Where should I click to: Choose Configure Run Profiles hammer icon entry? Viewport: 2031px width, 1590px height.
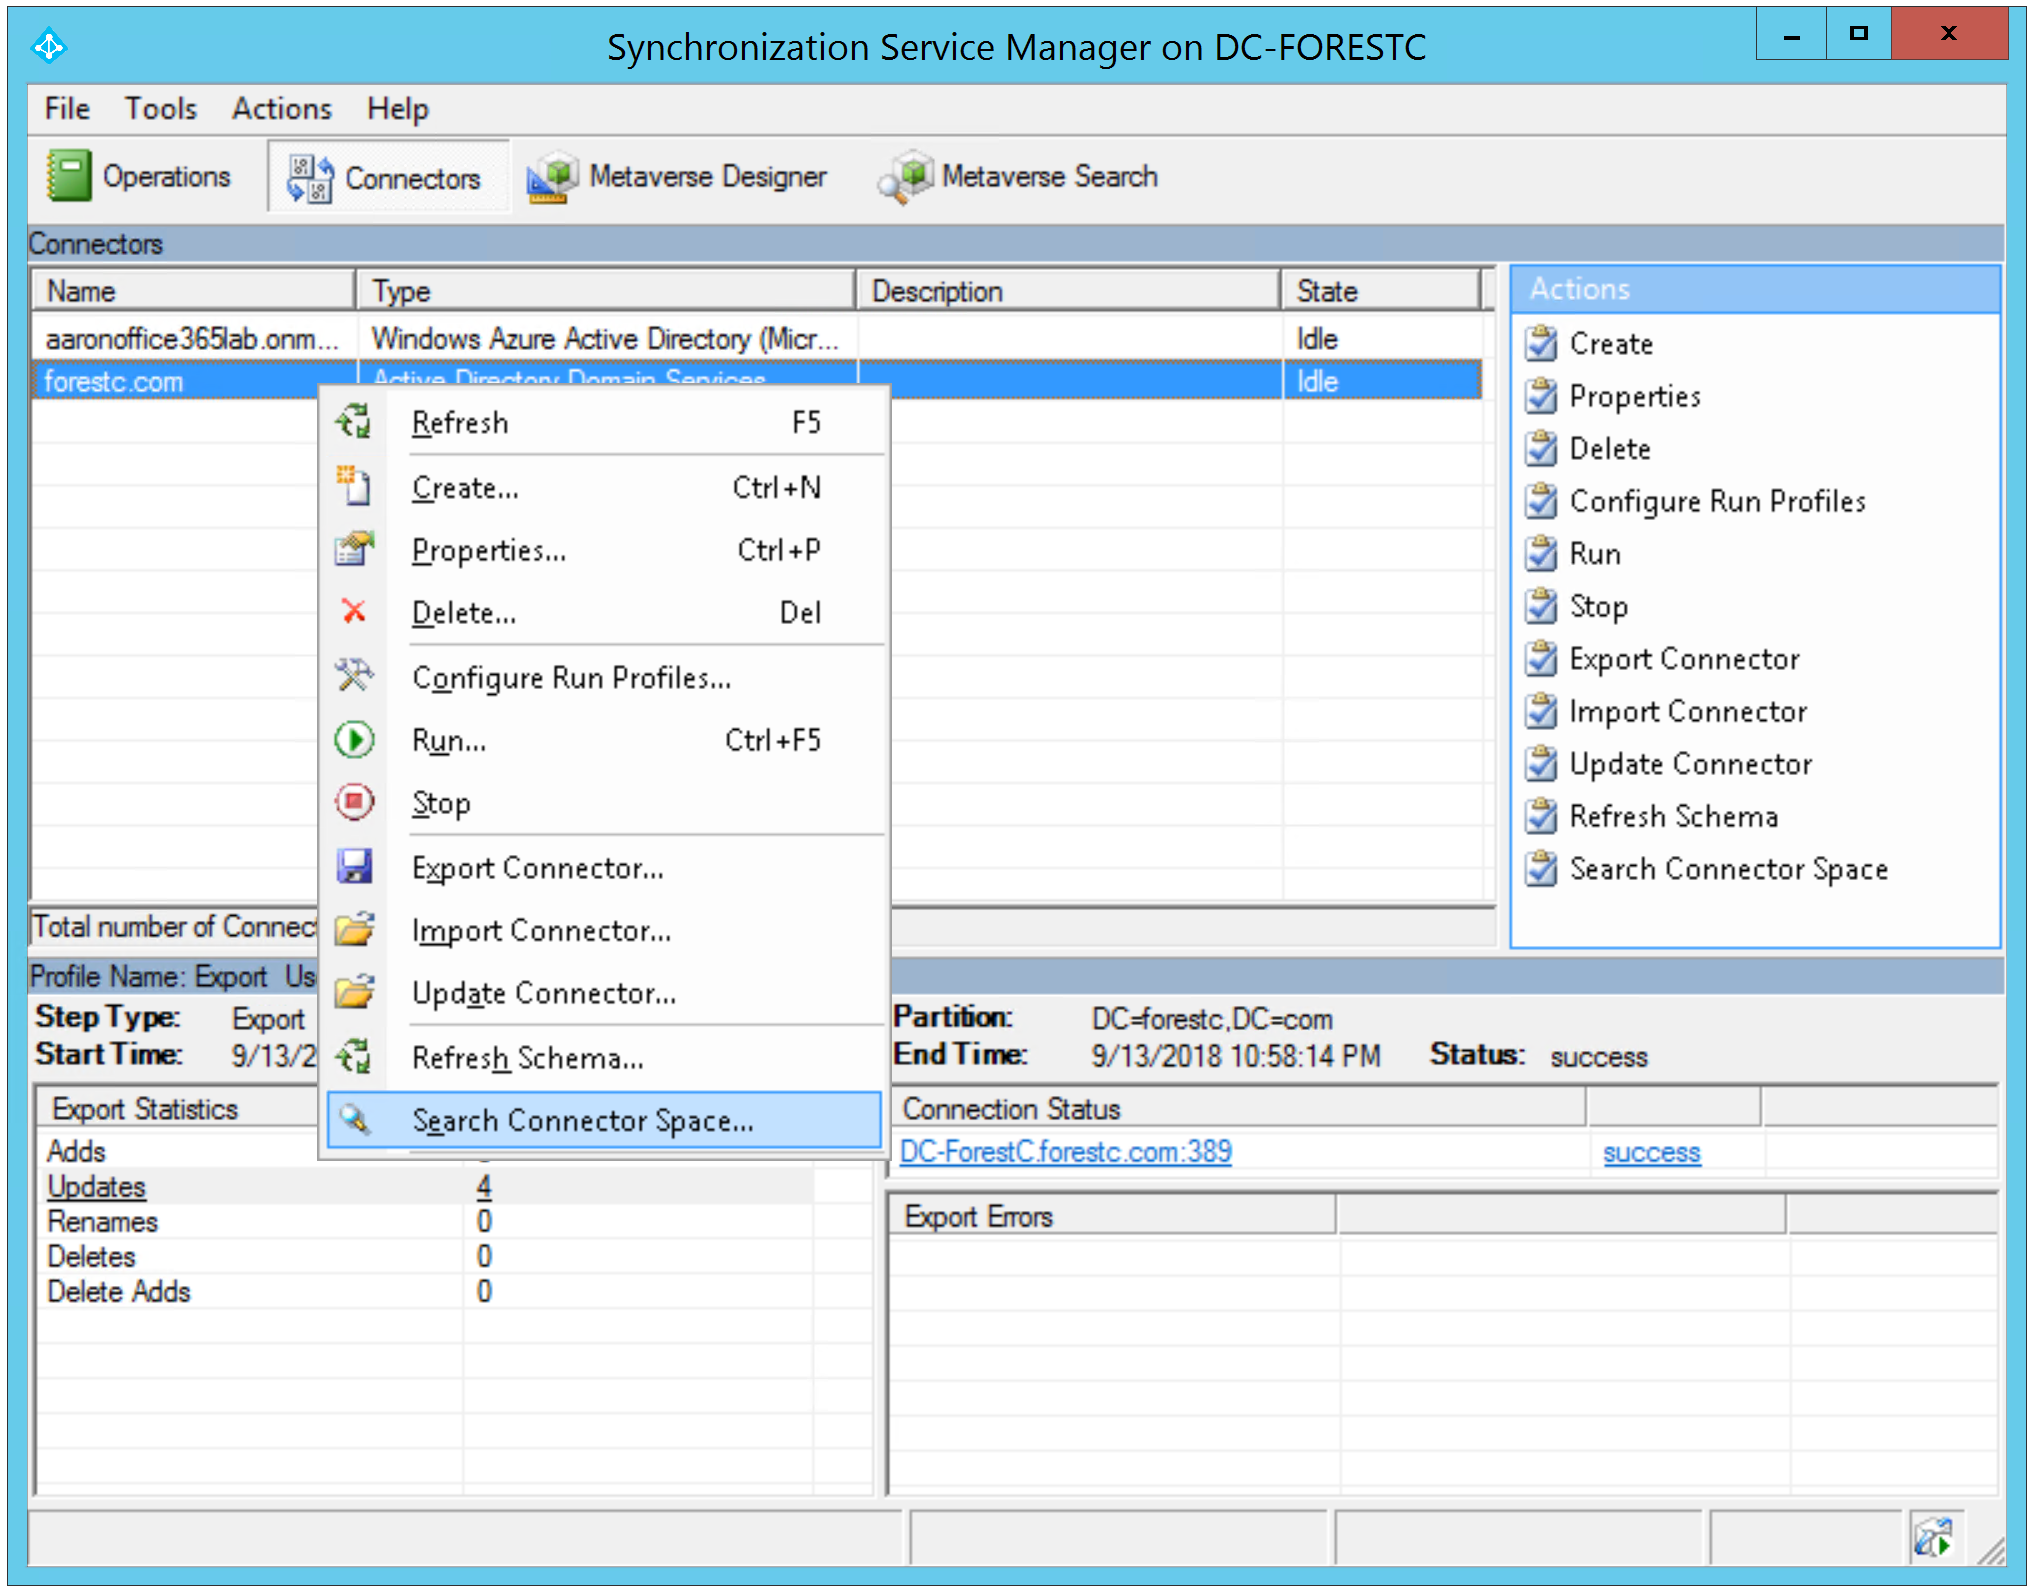pos(354,677)
